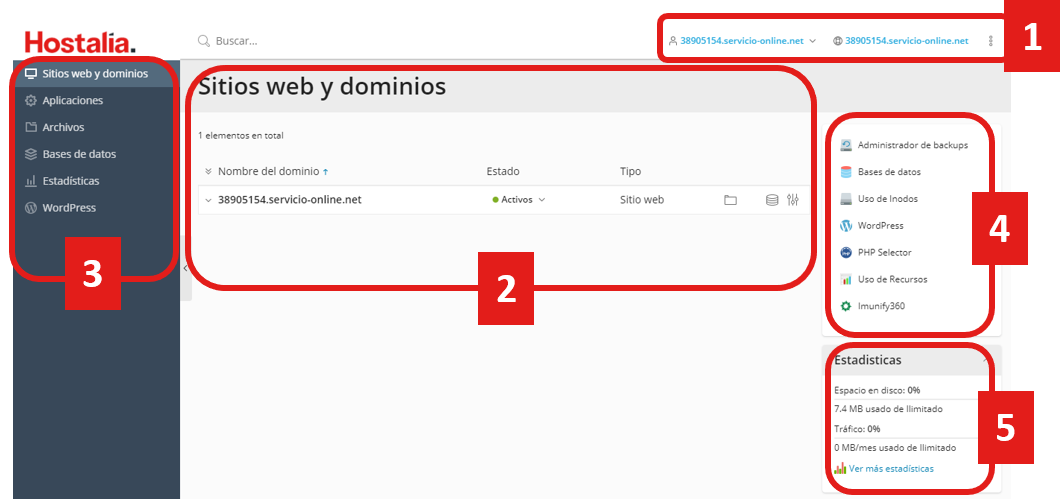Click the Espacio en disco: 0% text
The width and height of the screenshot is (1061, 499).
tap(877, 390)
